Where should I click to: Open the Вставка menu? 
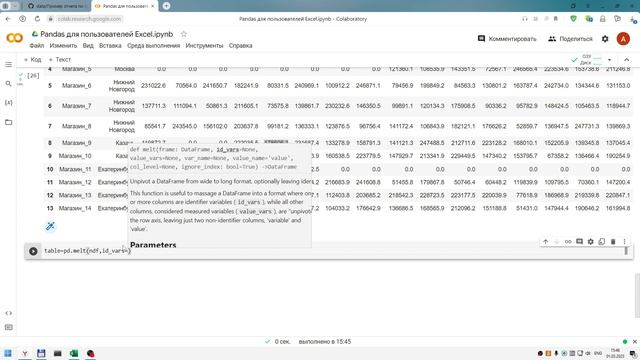click(110, 46)
